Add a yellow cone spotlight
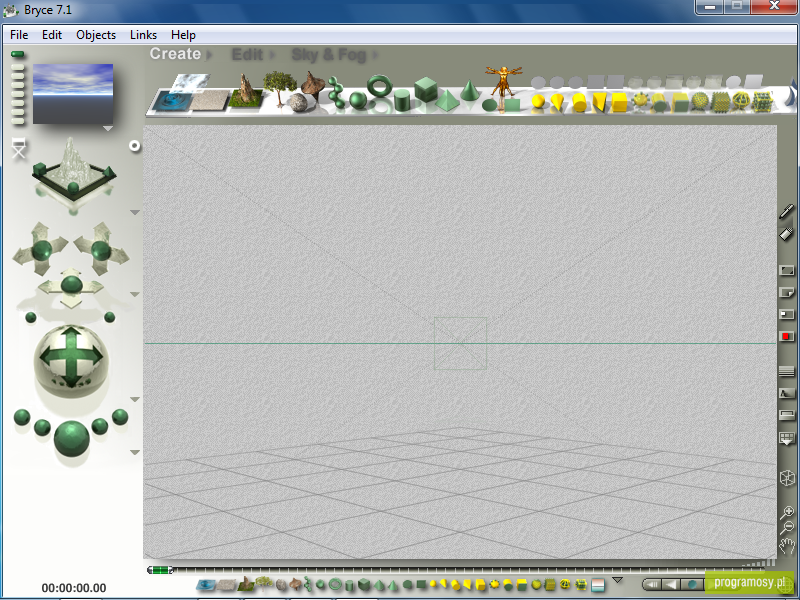Screen dimensions: 800x600 558,102
